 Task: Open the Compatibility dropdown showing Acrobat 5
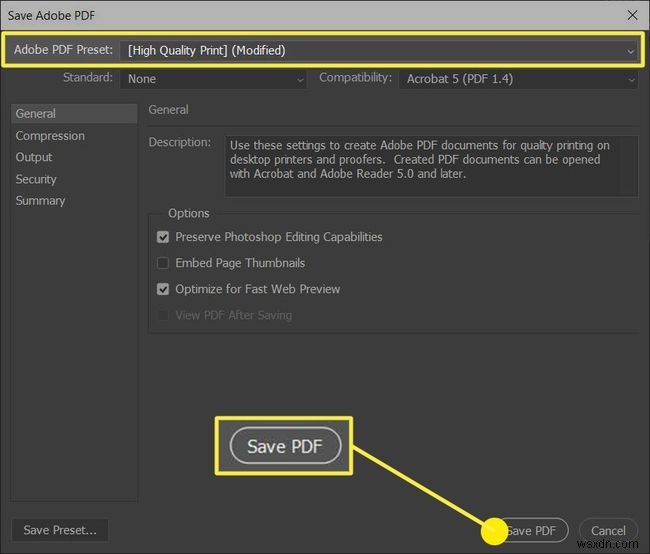[518, 79]
